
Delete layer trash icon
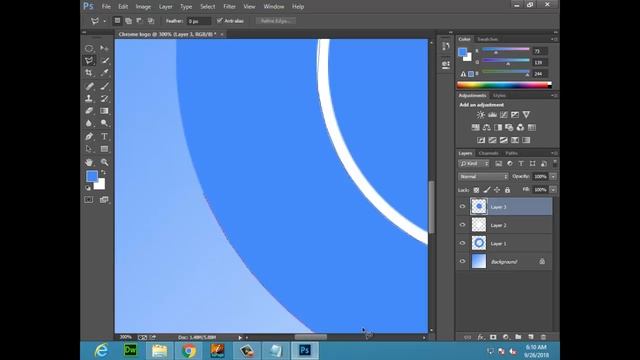click(x=543, y=337)
